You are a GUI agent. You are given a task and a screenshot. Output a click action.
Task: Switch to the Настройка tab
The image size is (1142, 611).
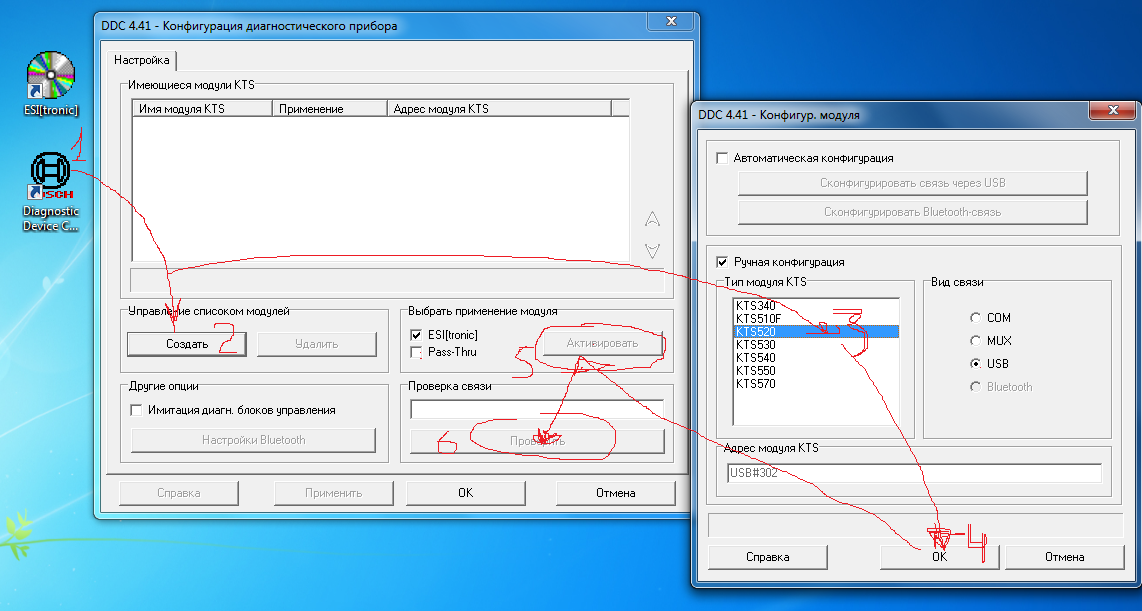[142, 60]
